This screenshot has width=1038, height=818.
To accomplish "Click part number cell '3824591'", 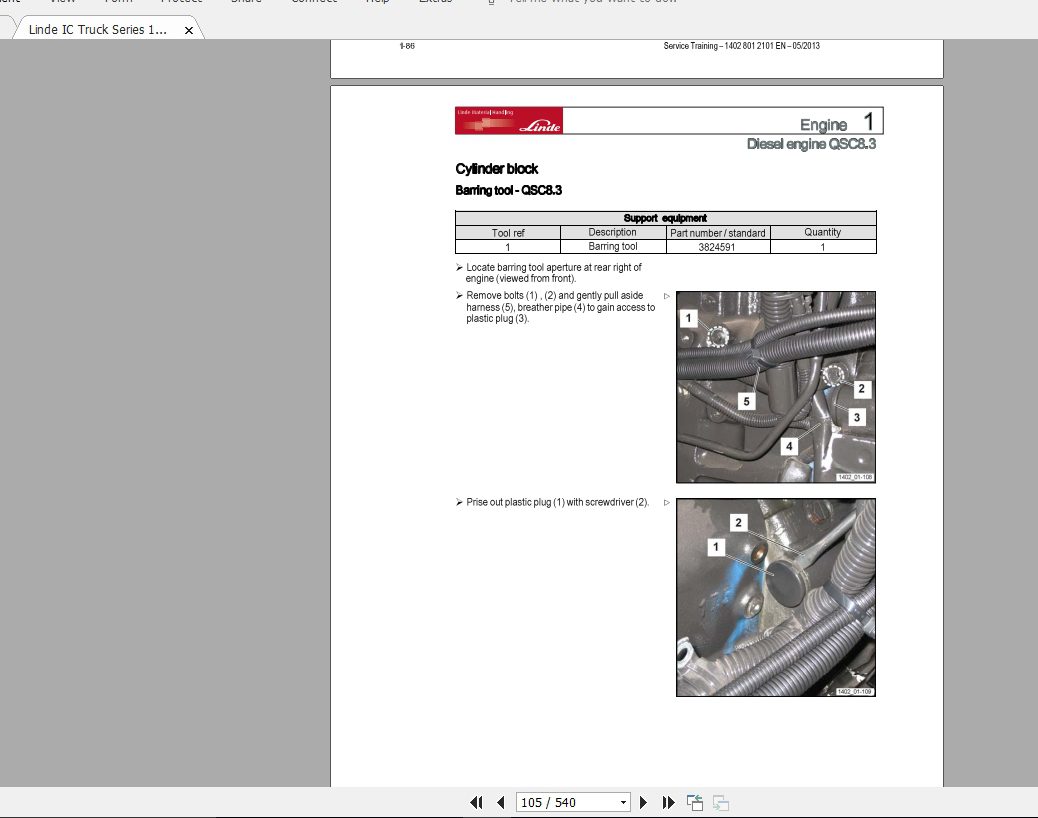I will 717,247.
